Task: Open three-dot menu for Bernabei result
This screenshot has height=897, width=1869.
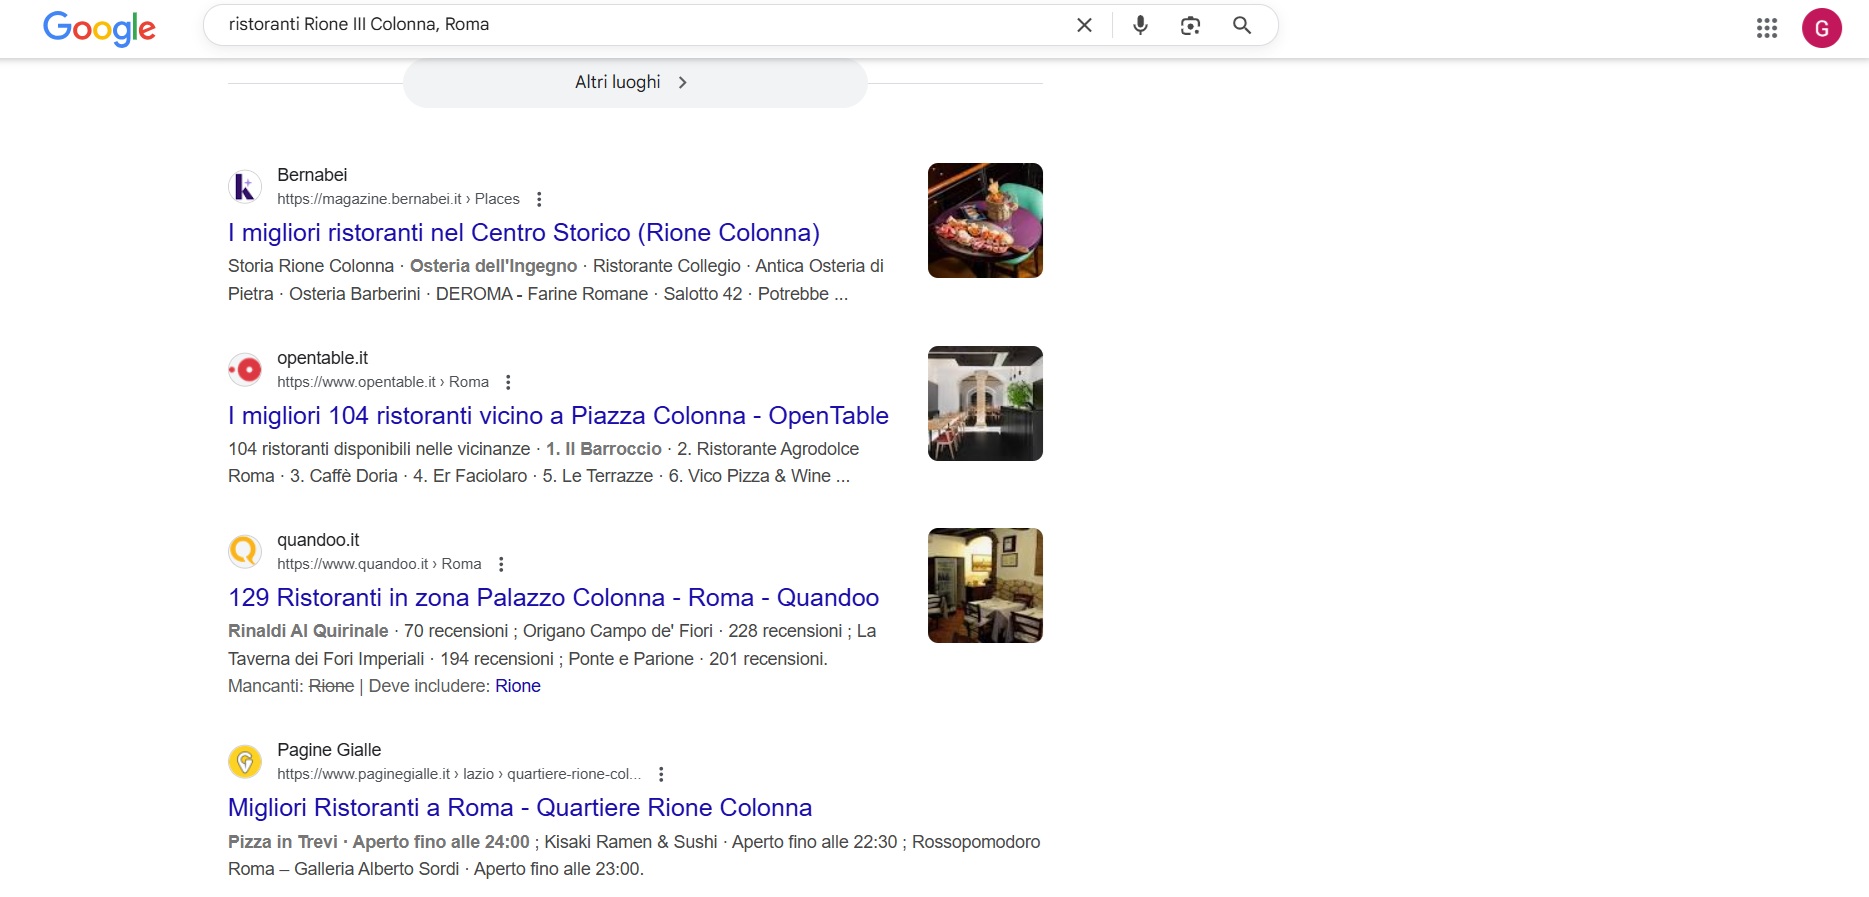Action: tap(539, 199)
